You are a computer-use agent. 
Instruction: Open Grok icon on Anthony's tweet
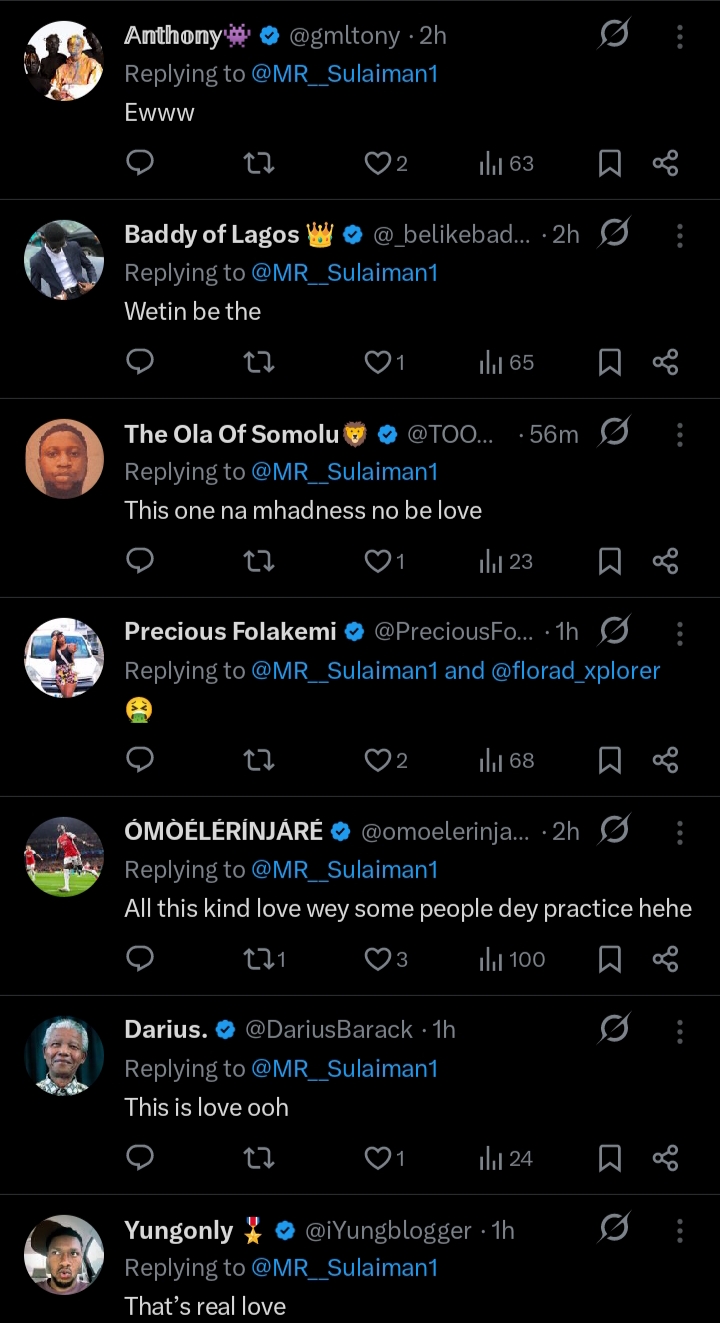click(x=614, y=36)
